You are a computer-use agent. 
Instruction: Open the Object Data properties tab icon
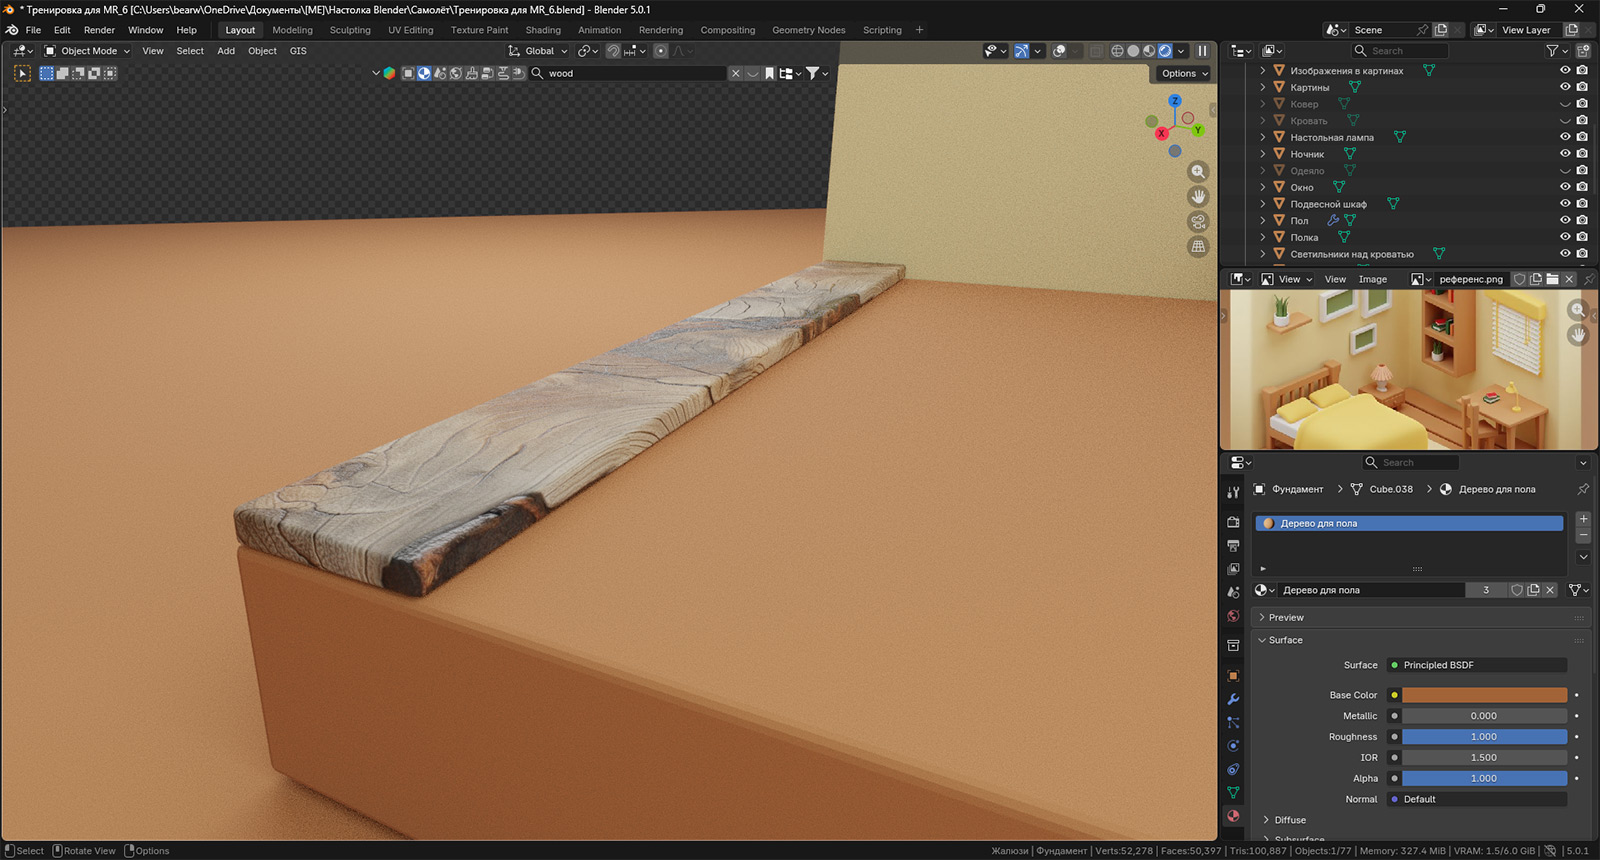click(1233, 792)
